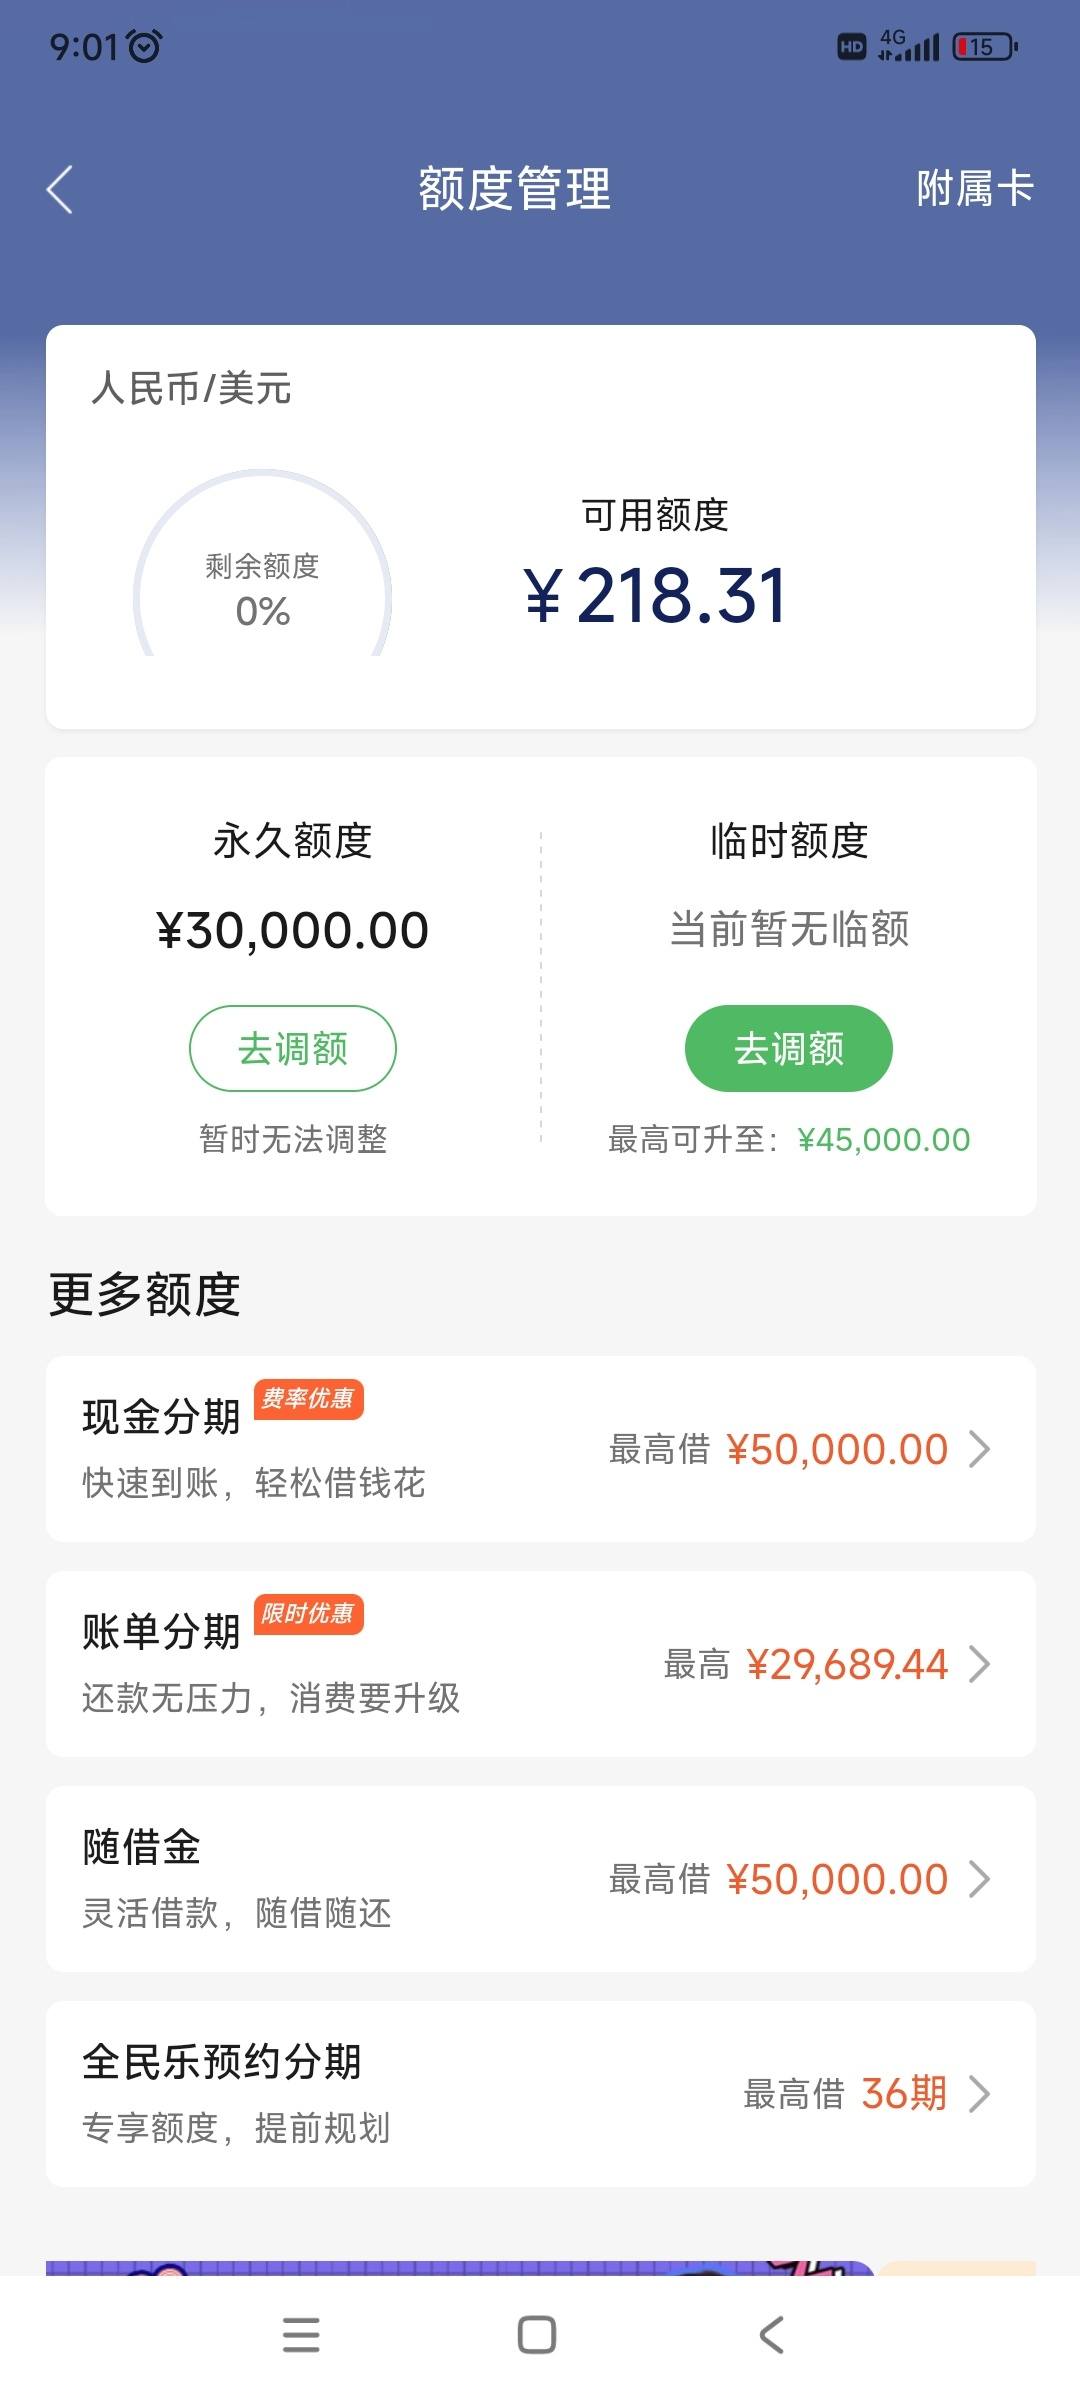Select the 随借金 item title
Image resolution: width=1080 pixels, height=2400 pixels.
pyautogui.click(x=142, y=1847)
